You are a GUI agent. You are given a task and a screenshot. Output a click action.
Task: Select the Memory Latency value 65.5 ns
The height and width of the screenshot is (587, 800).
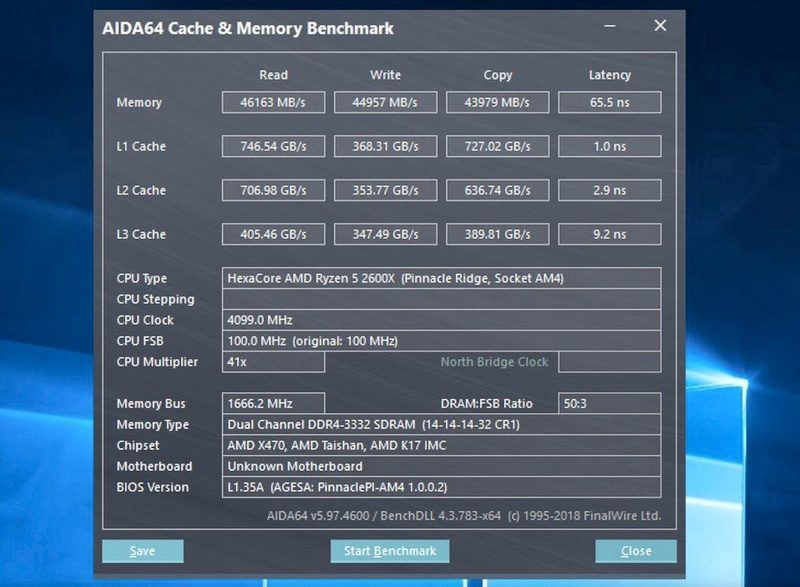coord(610,103)
